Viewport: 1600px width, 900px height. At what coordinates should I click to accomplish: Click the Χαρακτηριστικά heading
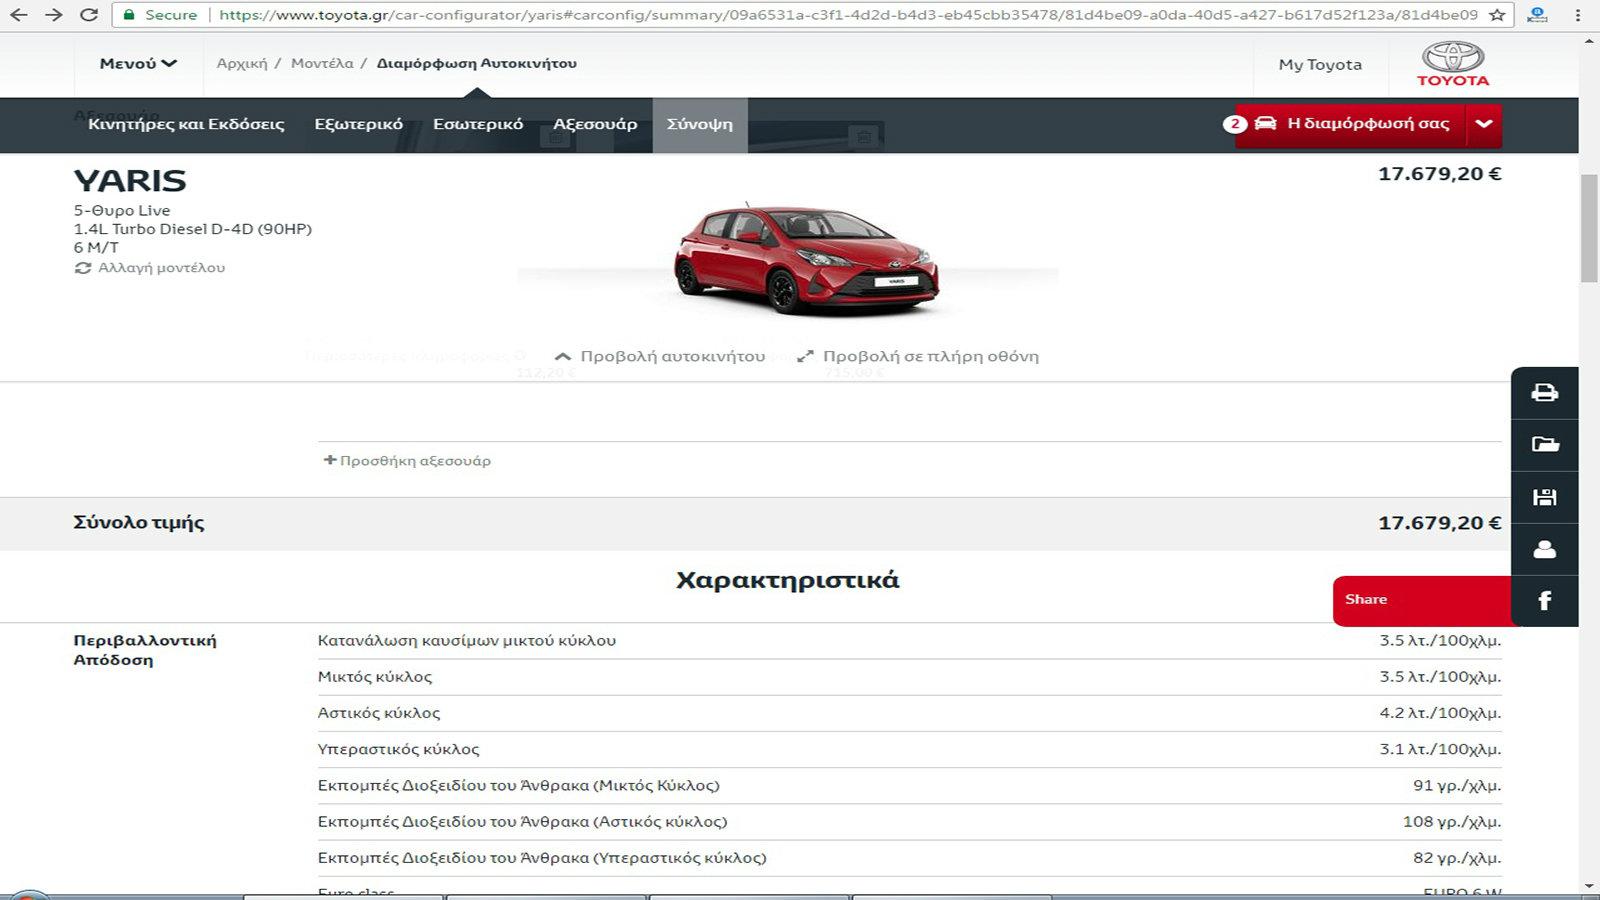[788, 580]
